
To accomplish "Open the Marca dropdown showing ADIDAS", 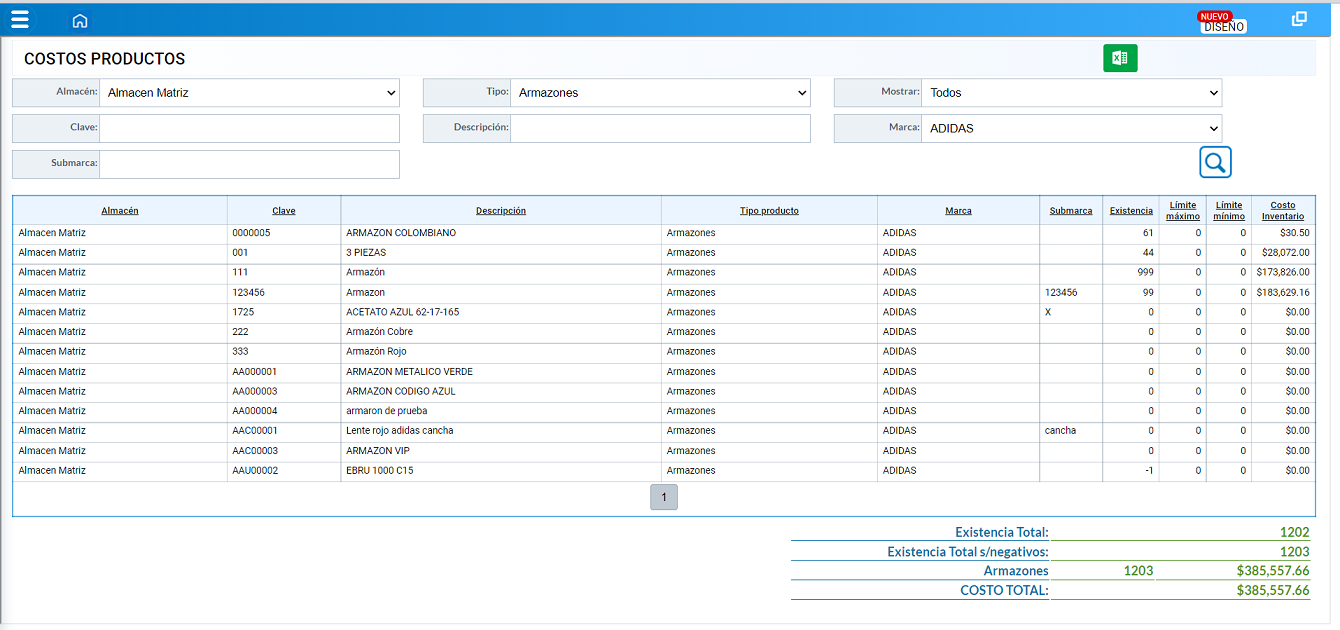I will click(x=1071, y=128).
